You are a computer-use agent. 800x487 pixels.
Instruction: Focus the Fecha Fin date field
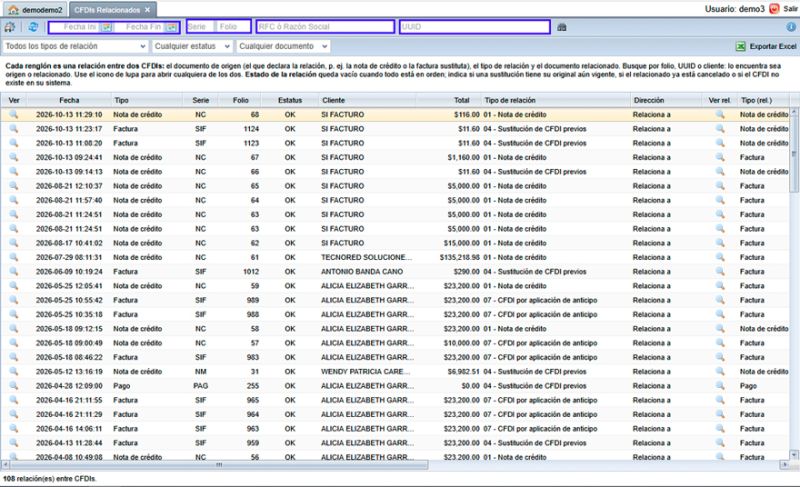140,27
